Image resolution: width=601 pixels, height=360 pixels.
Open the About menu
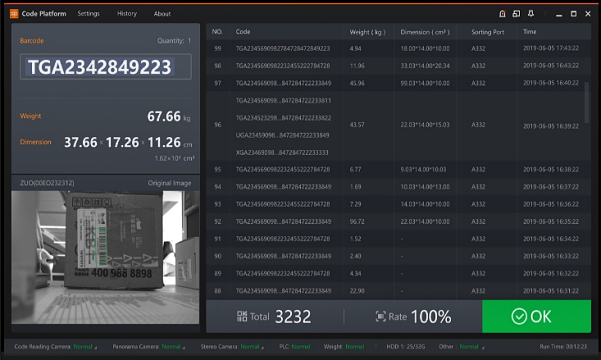[x=162, y=14]
